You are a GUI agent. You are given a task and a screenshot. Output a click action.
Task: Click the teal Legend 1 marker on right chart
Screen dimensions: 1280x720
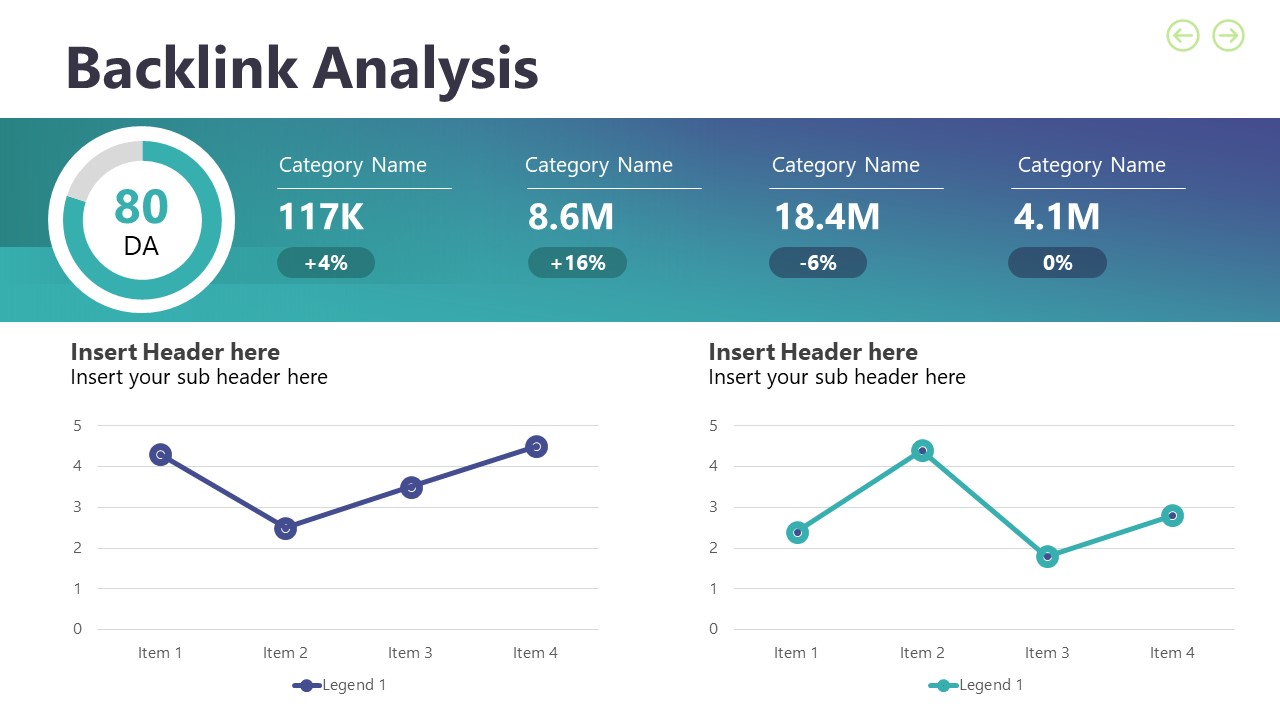tap(943, 685)
